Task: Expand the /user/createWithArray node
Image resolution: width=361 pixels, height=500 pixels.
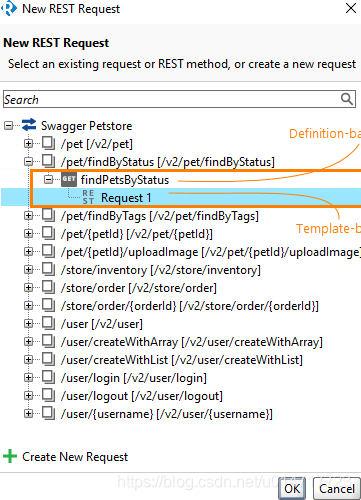Action: pyautogui.click(x=28, y=342)
